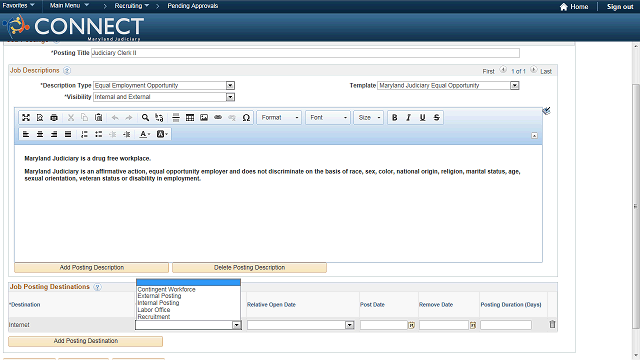Click the Maximize editor icon
This screenshot has height=360, width=640.
pos(26,118)
